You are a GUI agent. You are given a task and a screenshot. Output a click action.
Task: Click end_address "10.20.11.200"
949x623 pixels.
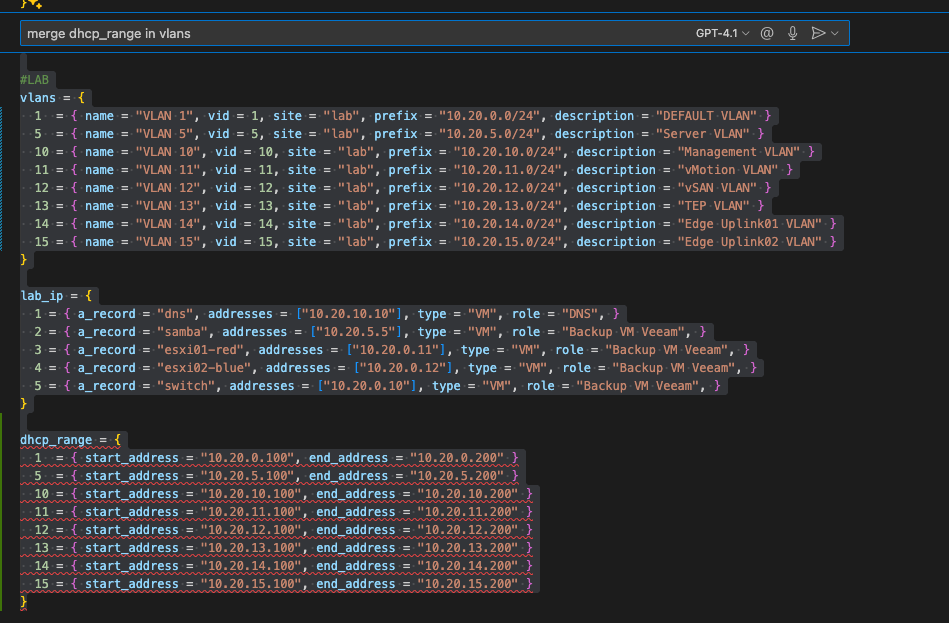468,512
